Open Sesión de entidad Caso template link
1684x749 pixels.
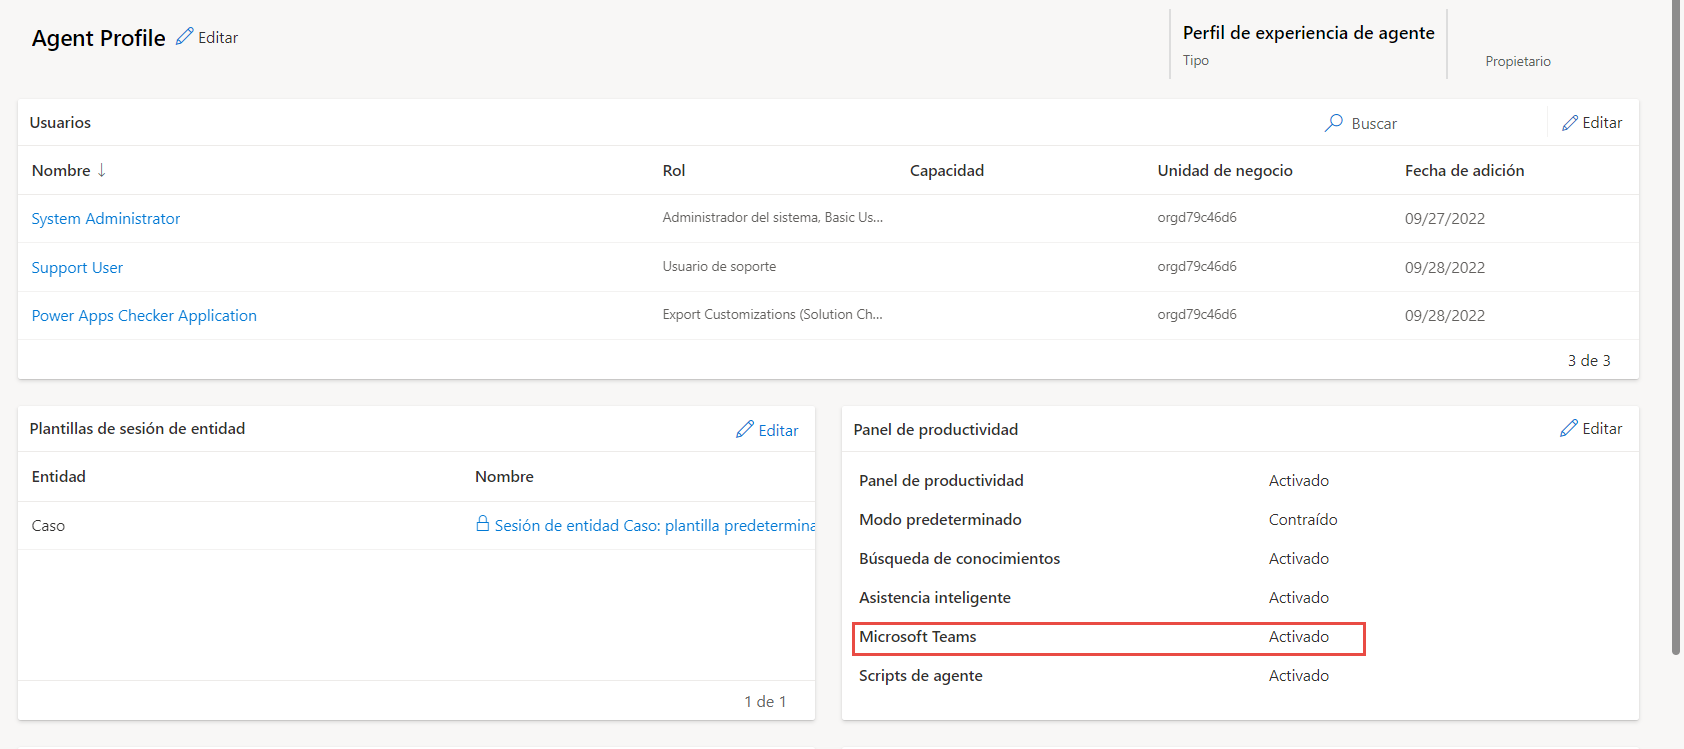pyautogui.click(x=655, y=526)
